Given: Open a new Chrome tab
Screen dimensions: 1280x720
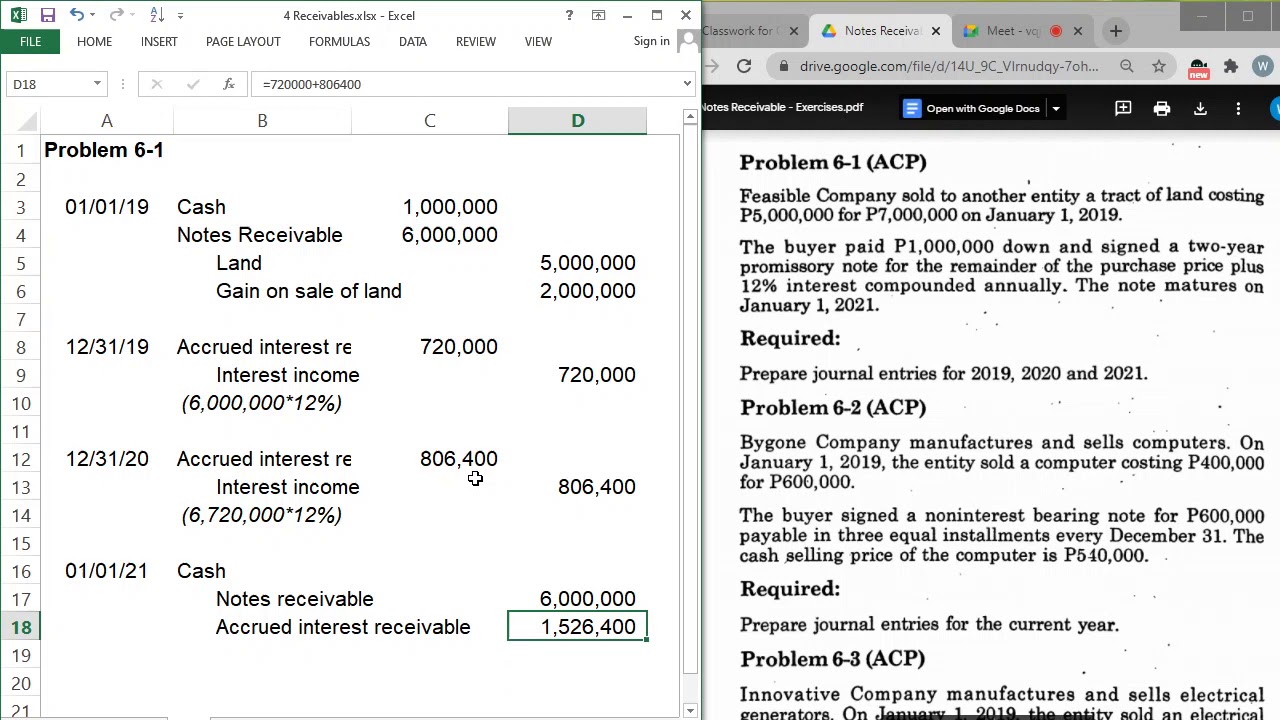Looking at the screenshot, I should 1116,31.
